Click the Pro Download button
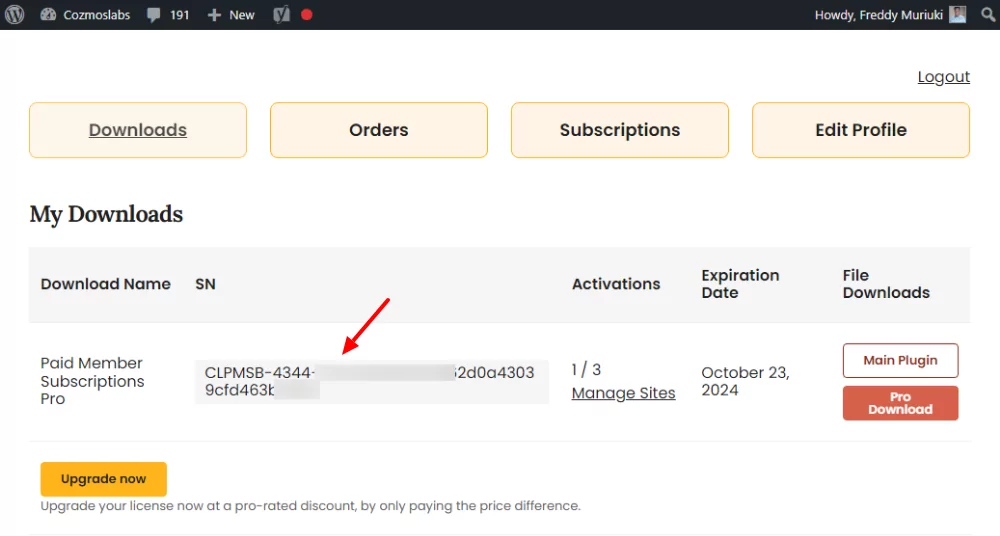The image size is (1000, 536). [x=900, y=403]
